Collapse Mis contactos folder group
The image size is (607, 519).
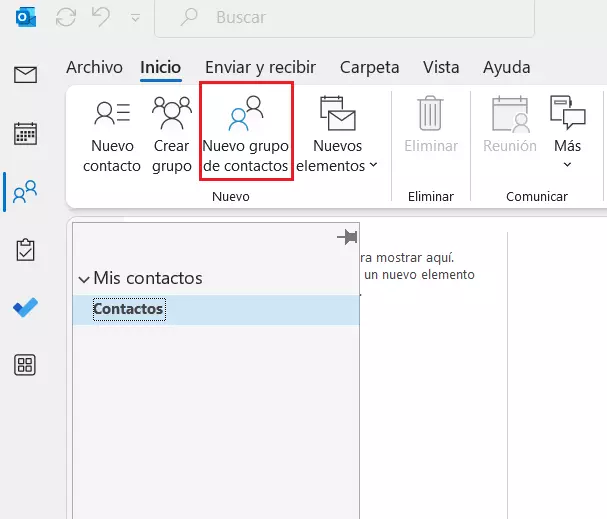(84, 279)
